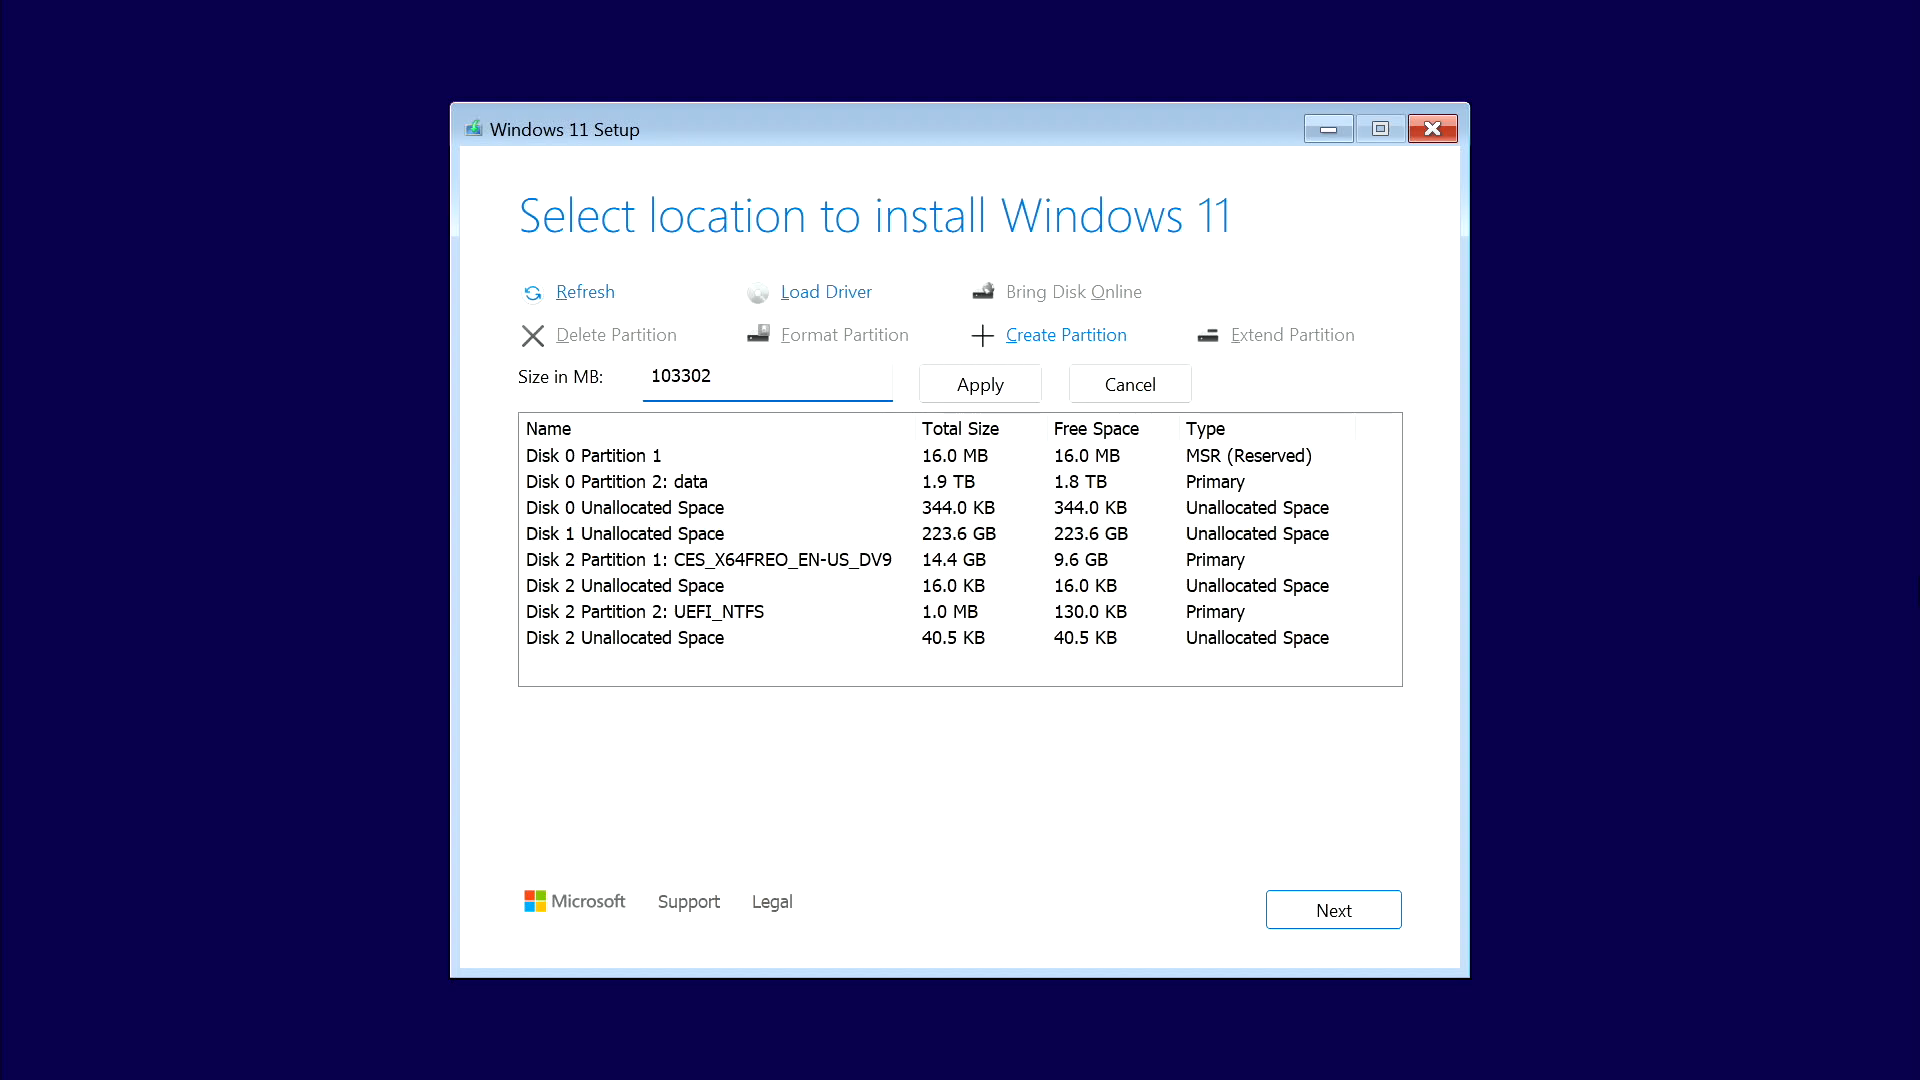
Task: Select Disk 2 Unallocated Space 16.0 KB row
Action: (x=960, y=586)
